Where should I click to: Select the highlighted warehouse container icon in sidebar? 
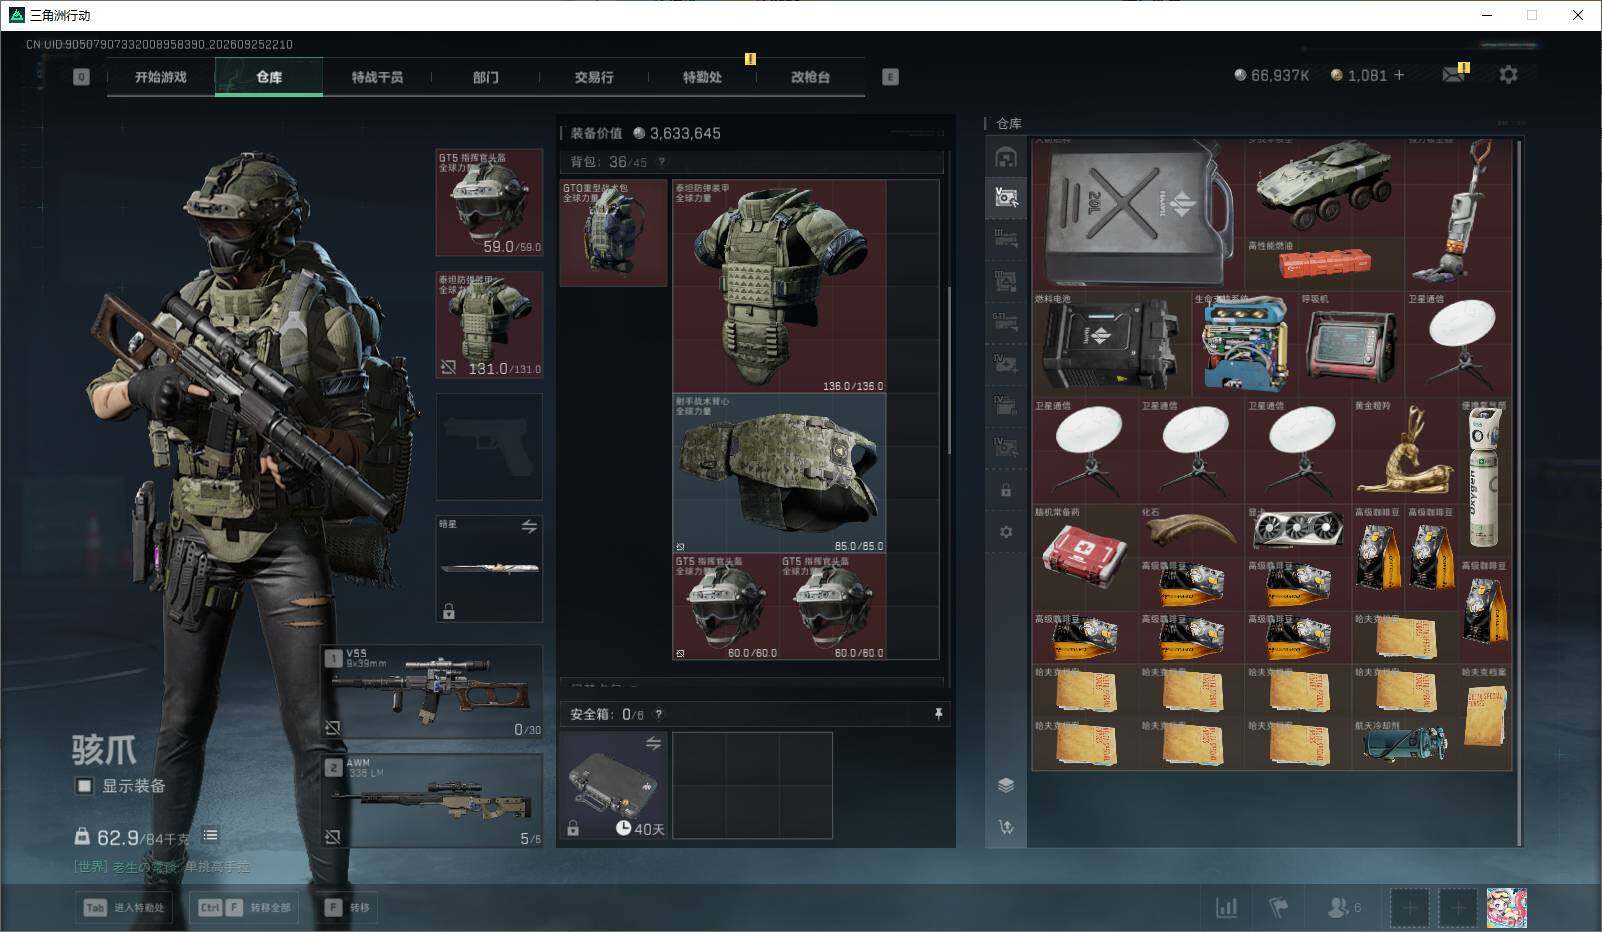(1006, 197)
